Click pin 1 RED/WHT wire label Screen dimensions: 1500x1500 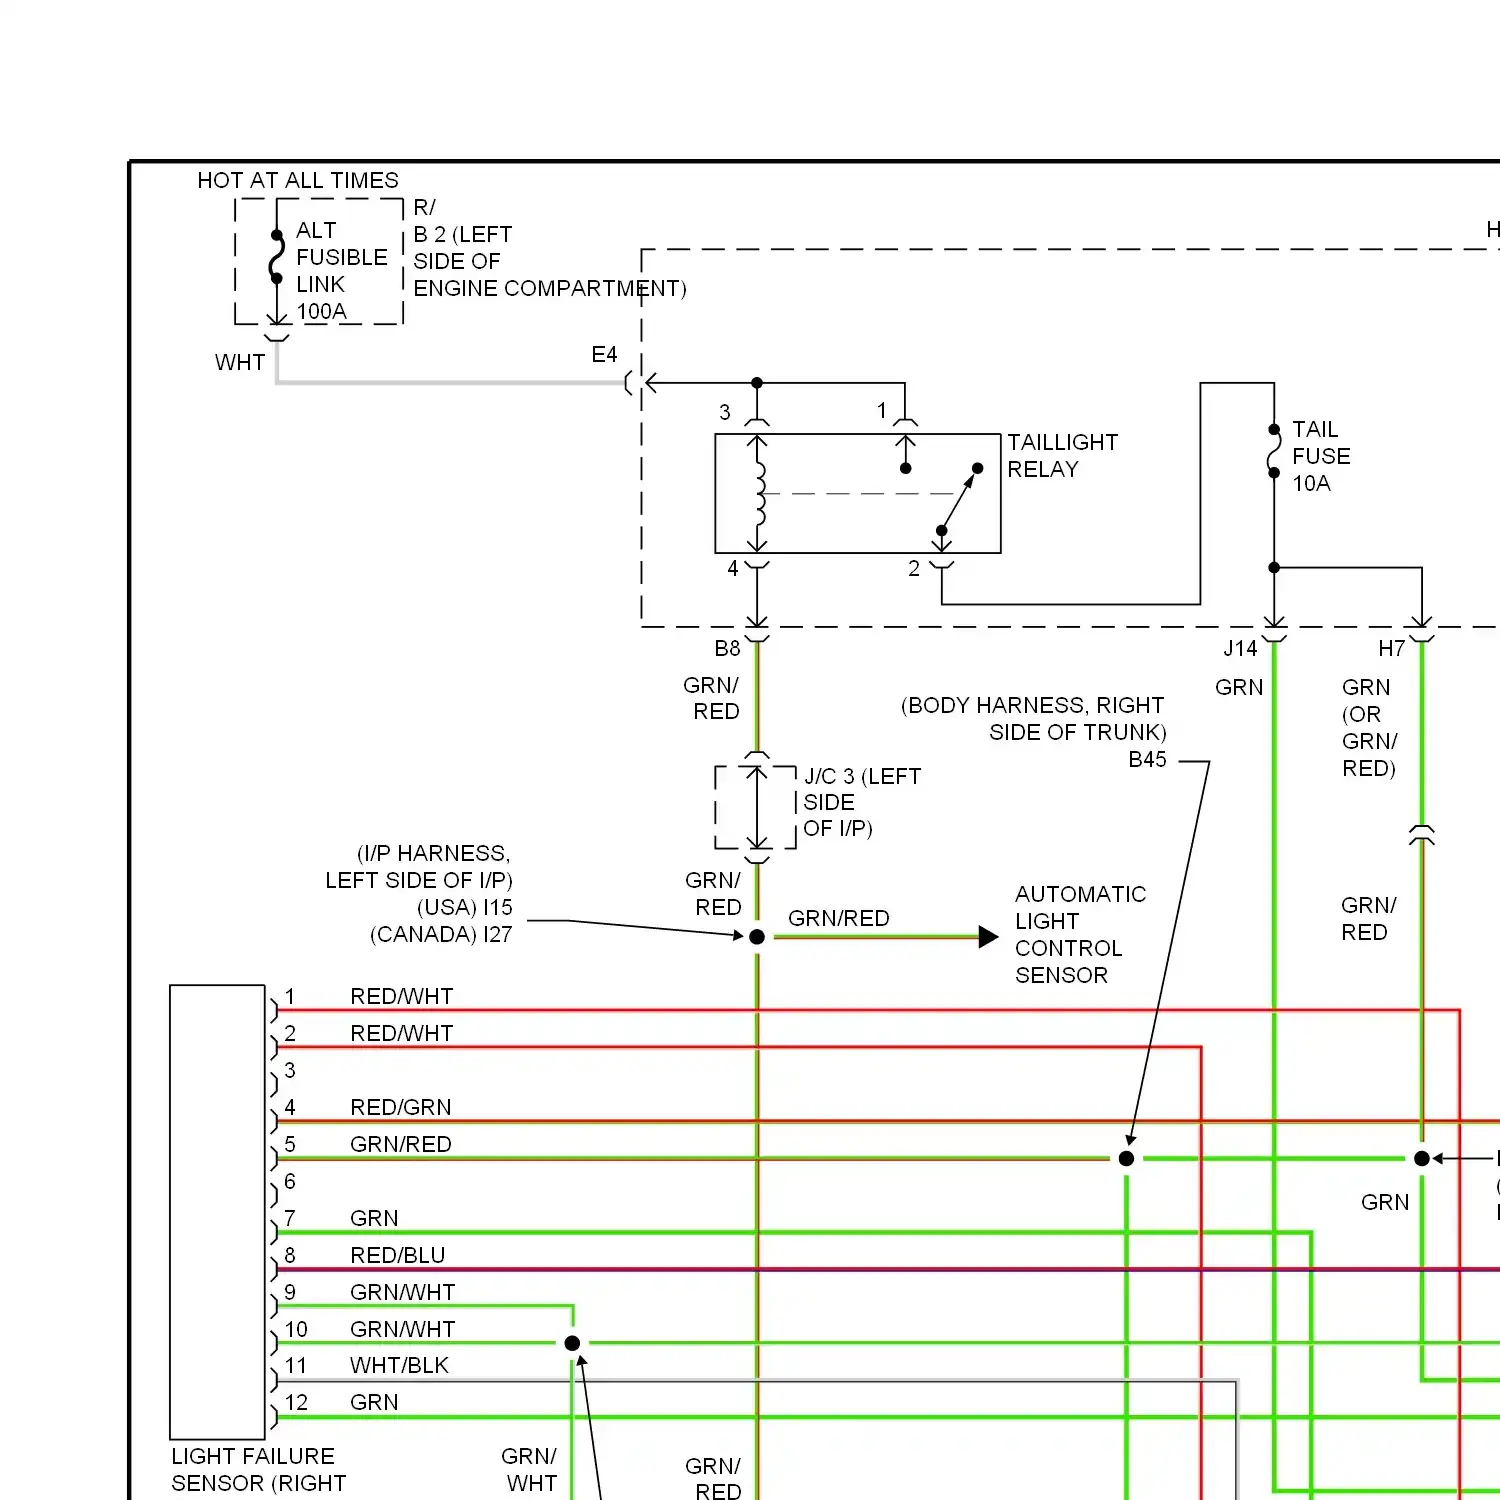(401, 997)
